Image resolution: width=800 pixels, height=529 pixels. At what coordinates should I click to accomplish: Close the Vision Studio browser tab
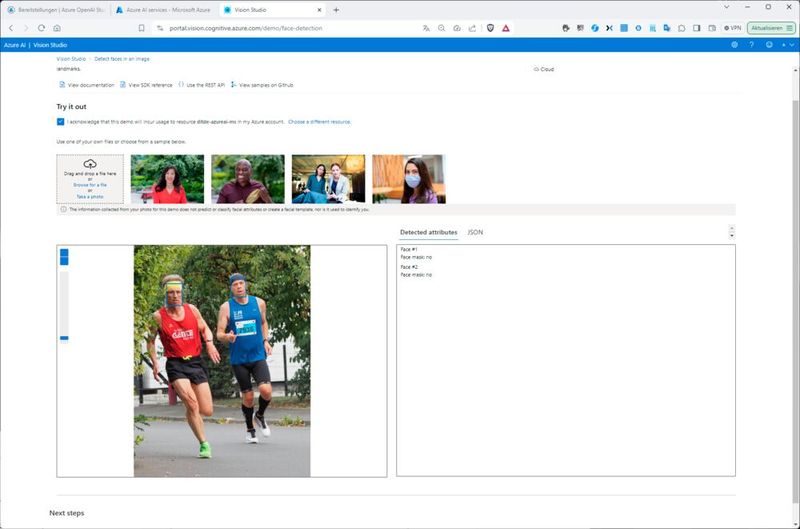(319, 10)
